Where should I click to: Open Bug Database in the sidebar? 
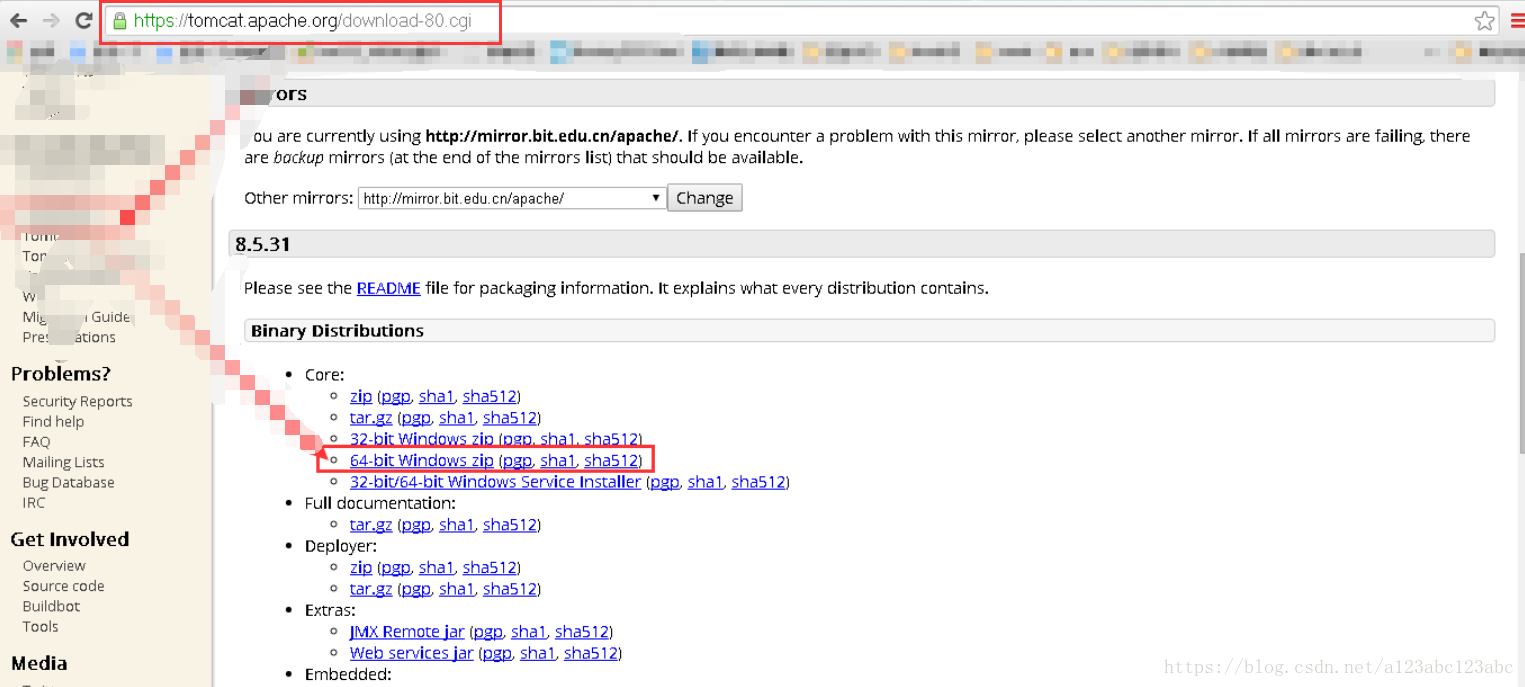click(68, 482)
